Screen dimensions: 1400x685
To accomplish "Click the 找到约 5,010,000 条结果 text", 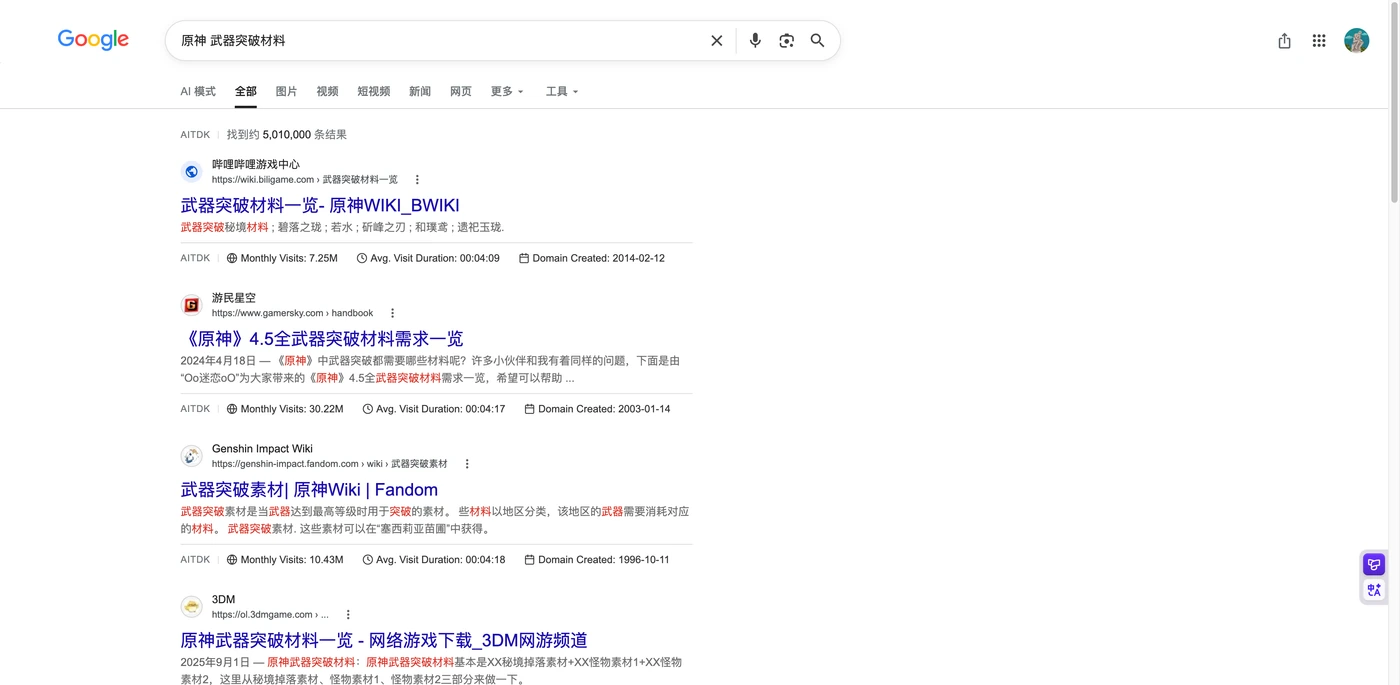I will 287,134.
